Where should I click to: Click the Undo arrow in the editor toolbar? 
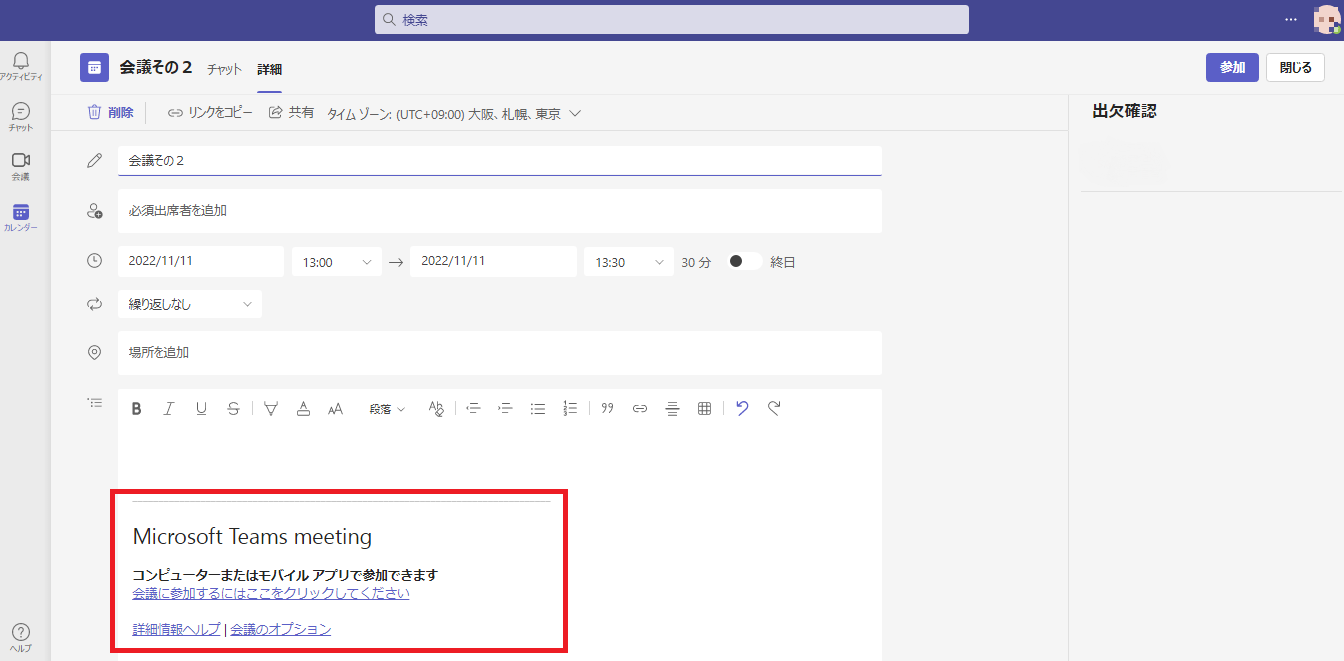742,408
